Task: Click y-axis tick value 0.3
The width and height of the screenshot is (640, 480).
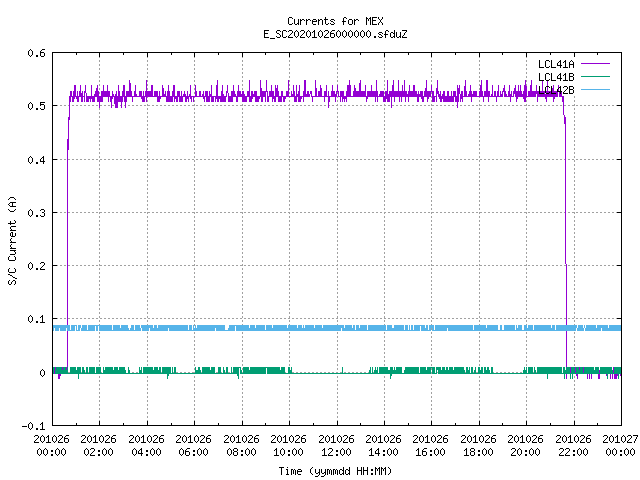Action: pos(37,213)
